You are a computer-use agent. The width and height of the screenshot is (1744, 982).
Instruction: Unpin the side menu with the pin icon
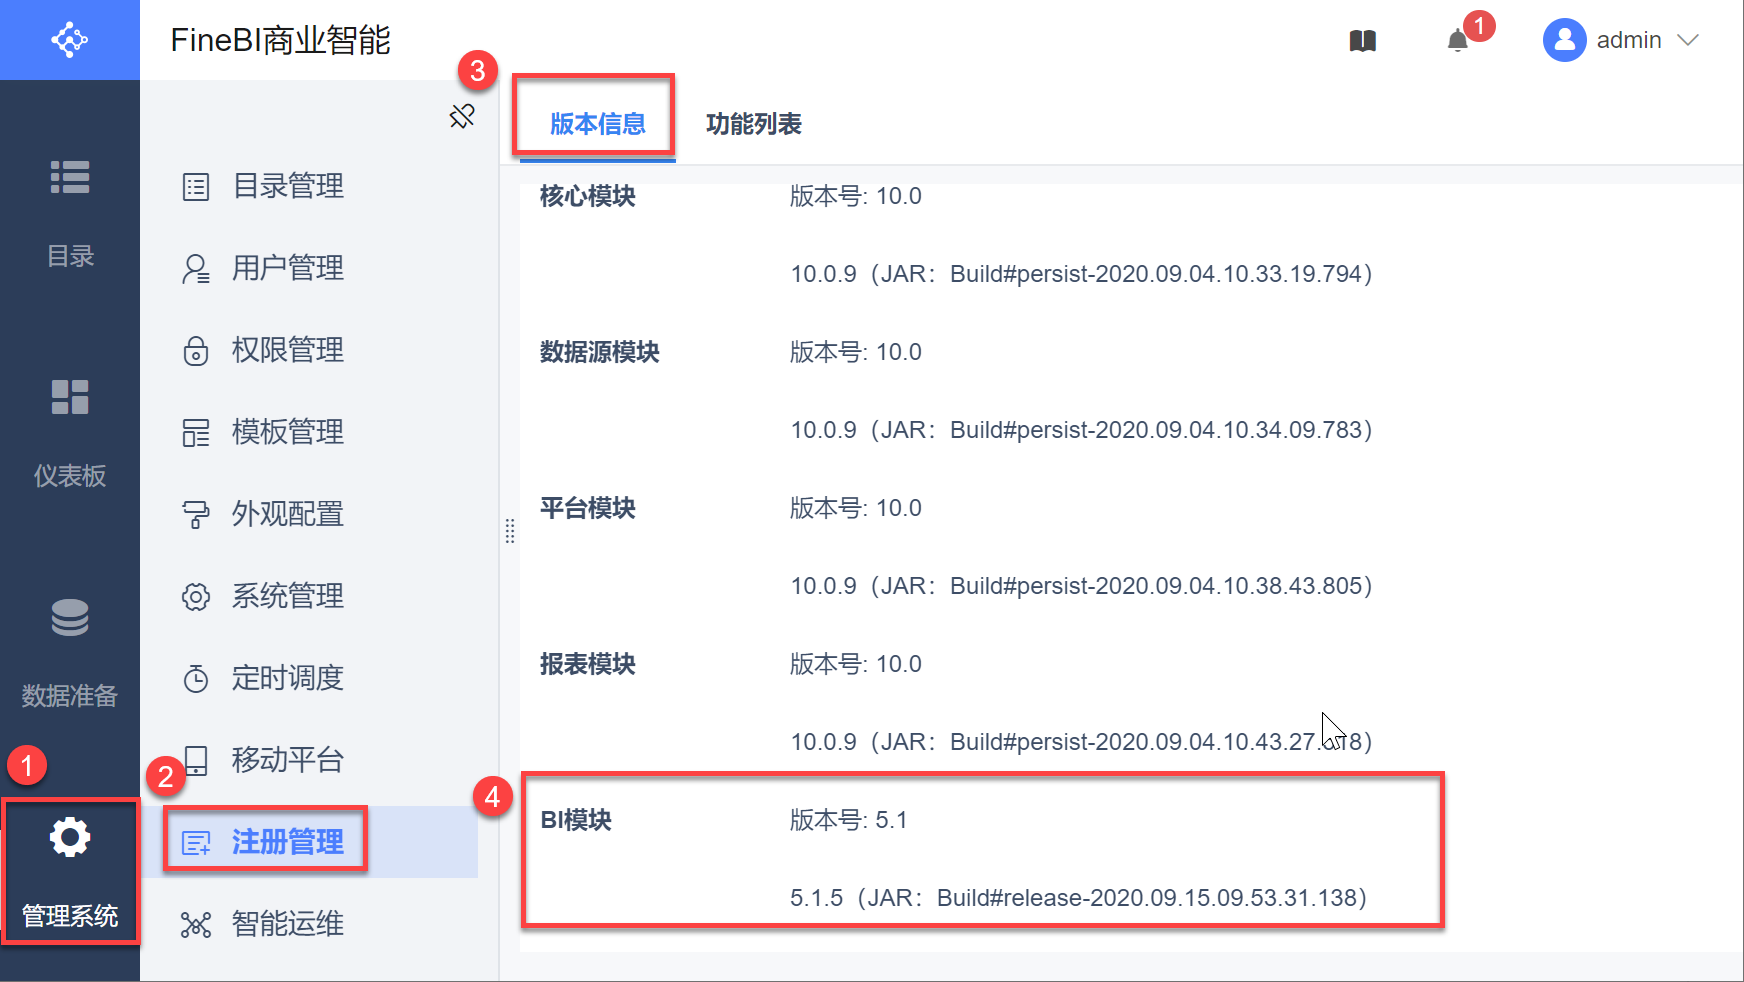462,116
